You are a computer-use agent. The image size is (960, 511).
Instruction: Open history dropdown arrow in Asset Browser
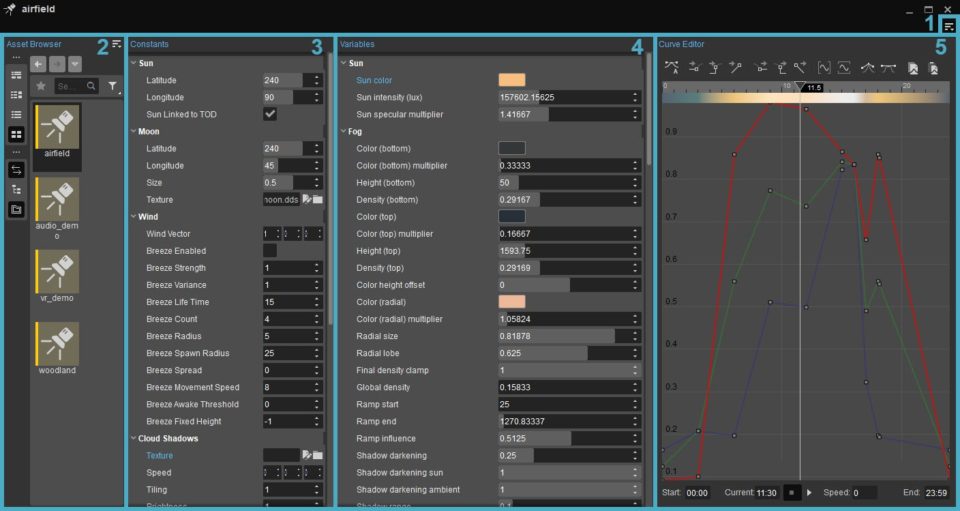(x=75, y=64)
